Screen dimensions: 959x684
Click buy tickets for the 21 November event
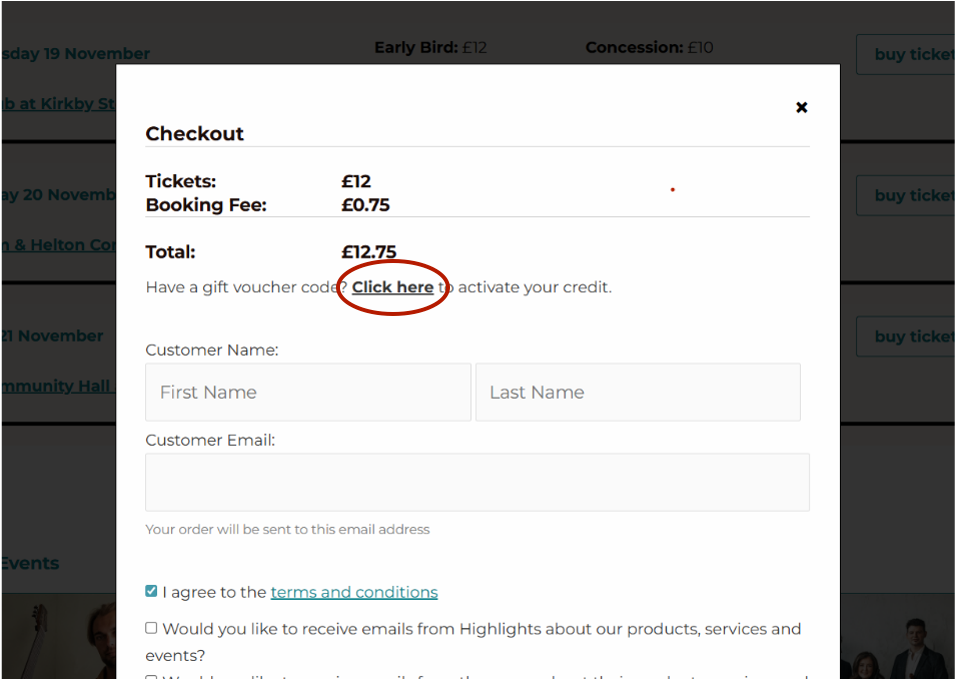pos(917,336)
